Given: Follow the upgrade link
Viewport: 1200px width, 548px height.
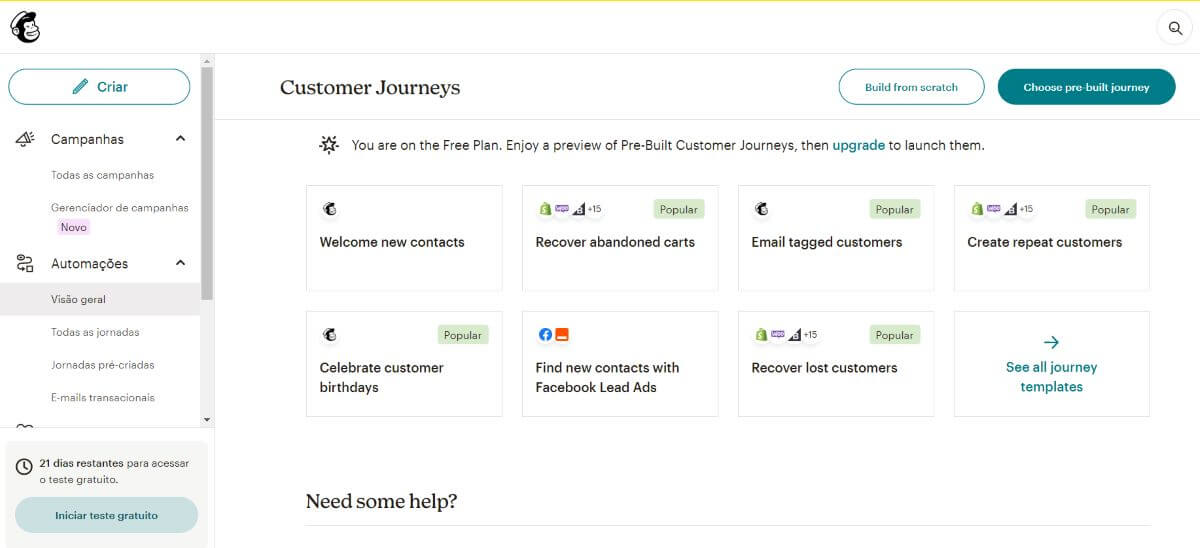Looking at the screenshot, I should click(x=858, y=145).
